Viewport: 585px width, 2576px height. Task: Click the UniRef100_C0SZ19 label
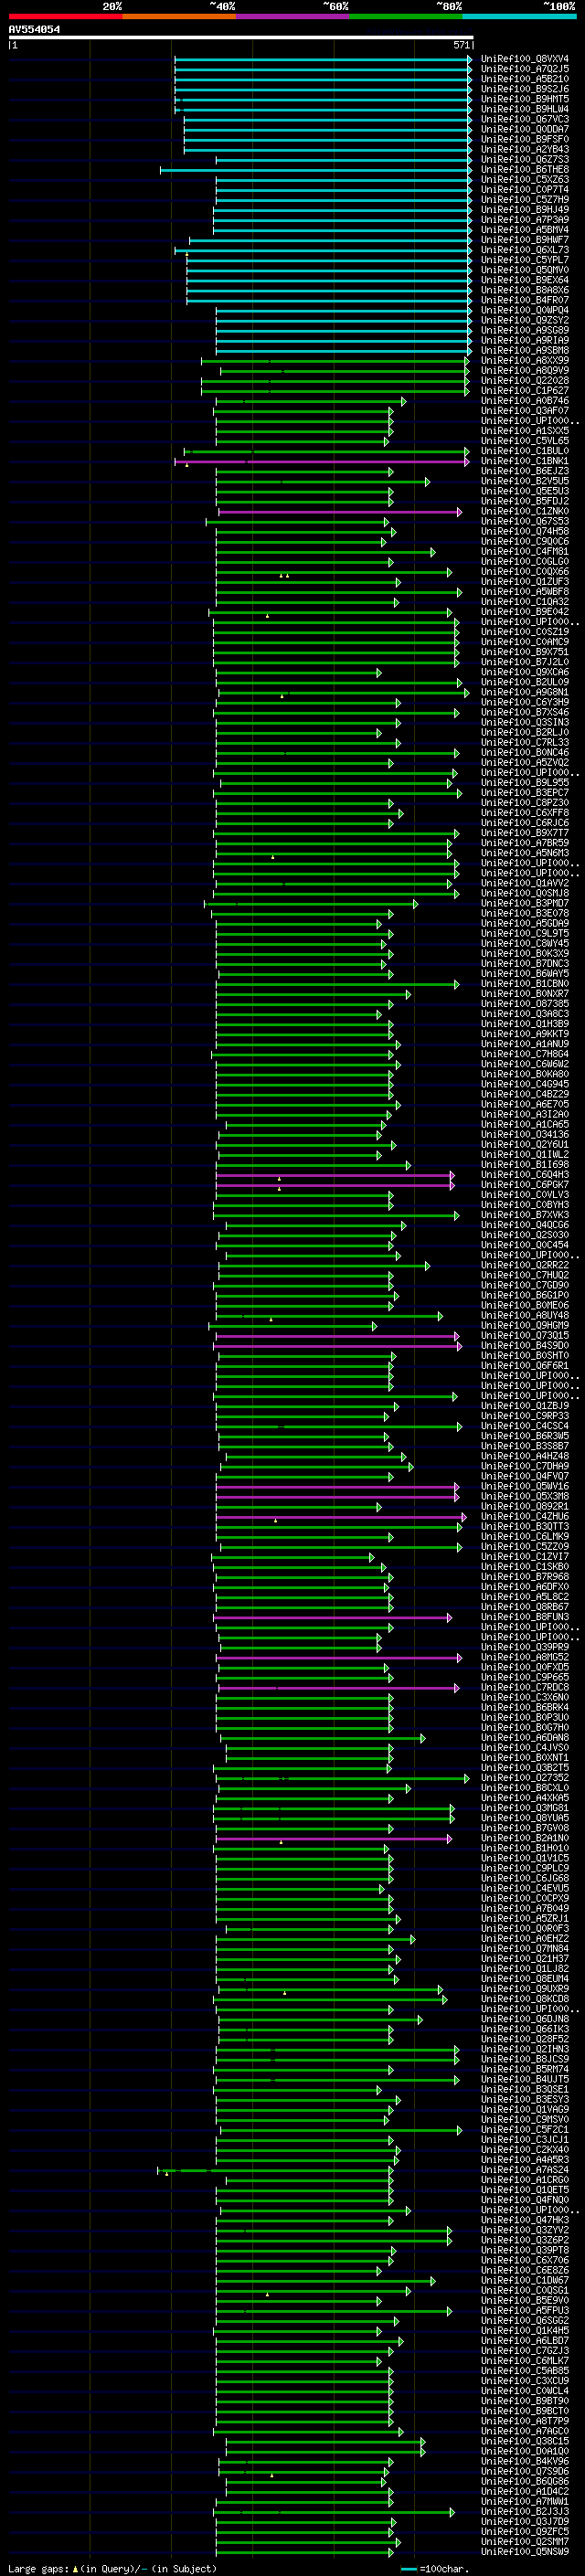point(525,632)
